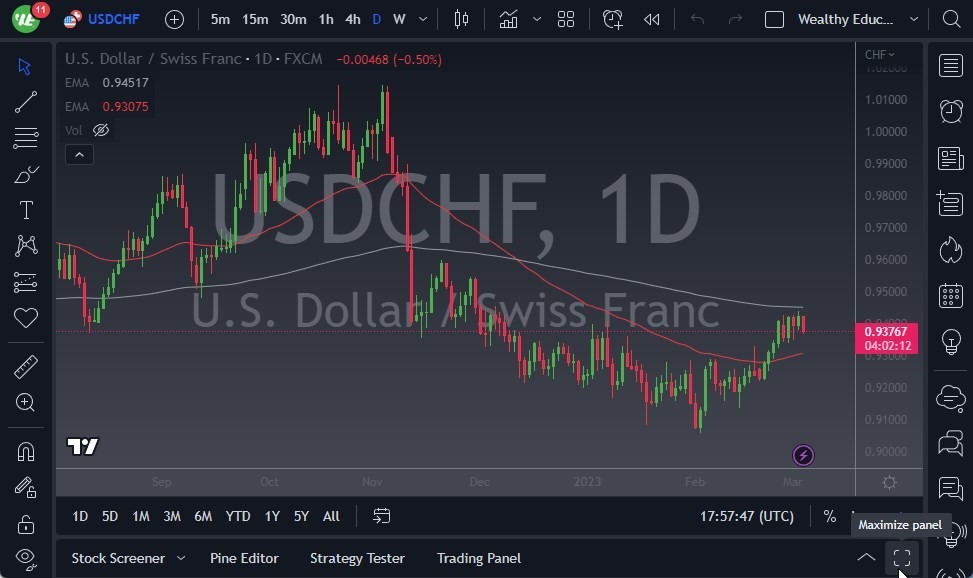Screen dimensions: 973x578
Task: Lock all drawing tools
Action: [26, 523]
